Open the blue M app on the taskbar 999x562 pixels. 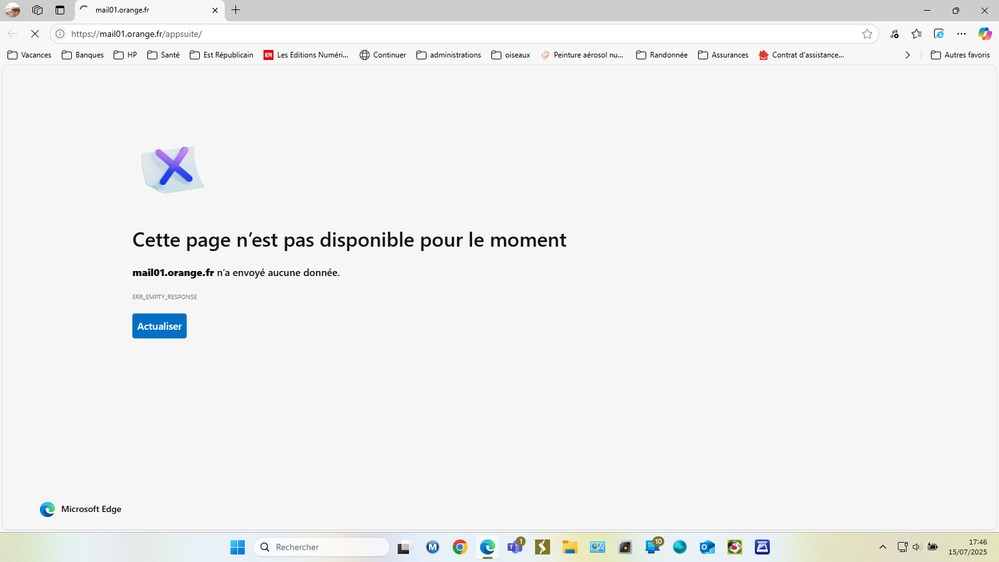(x=433, y=547)
